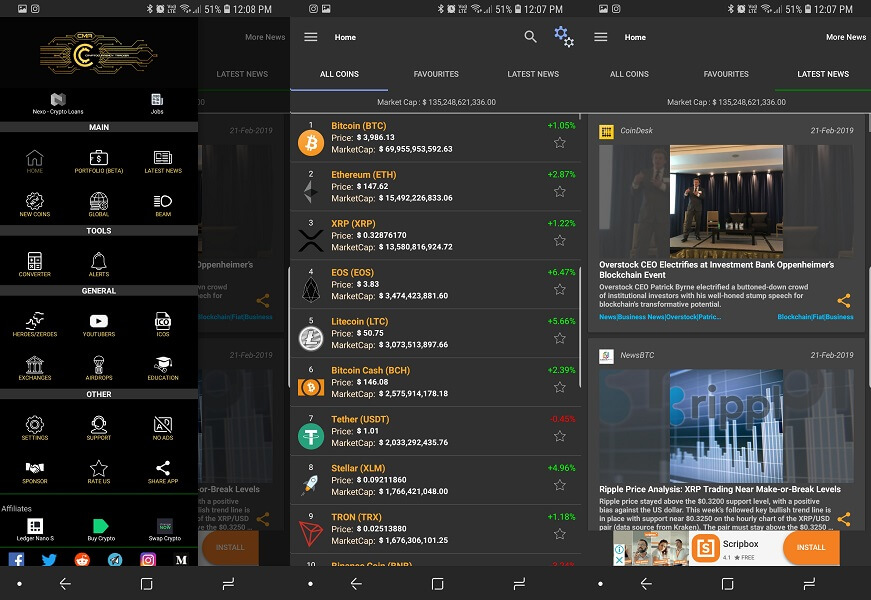This screenshot has height=600, width=871.
Task: Click the search magnifier icon
Action: click(x=531, y=37)
